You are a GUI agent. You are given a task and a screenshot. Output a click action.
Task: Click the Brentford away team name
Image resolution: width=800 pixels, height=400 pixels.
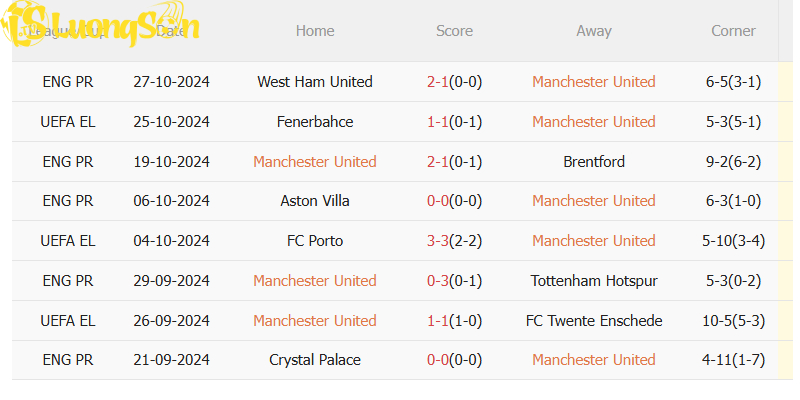(x=594, y=162)
